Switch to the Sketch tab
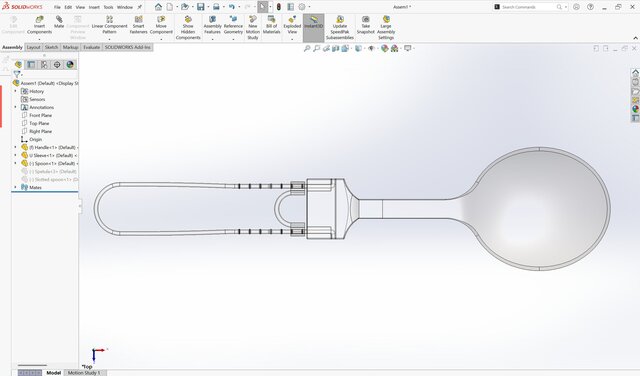Image resolution: width=640 pixels, height=376 pixels. (x=51, y=47)
